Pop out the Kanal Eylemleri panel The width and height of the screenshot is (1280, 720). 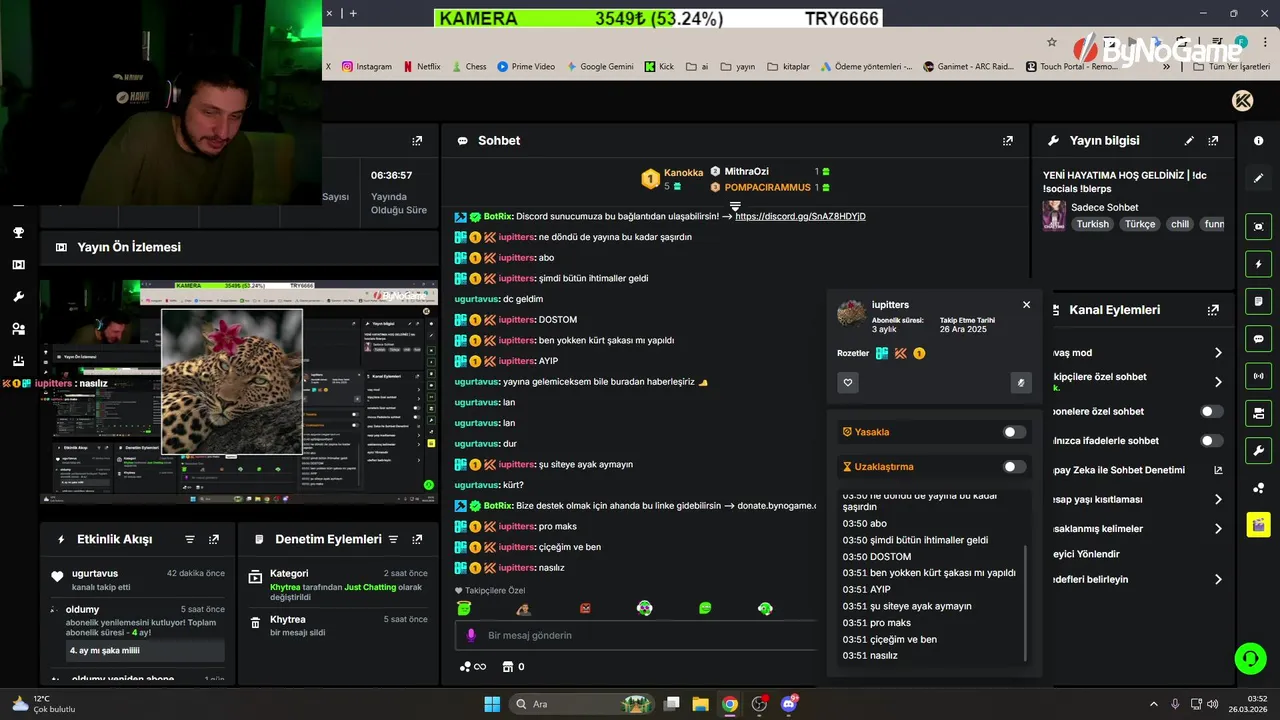[x=1213, y=310]
